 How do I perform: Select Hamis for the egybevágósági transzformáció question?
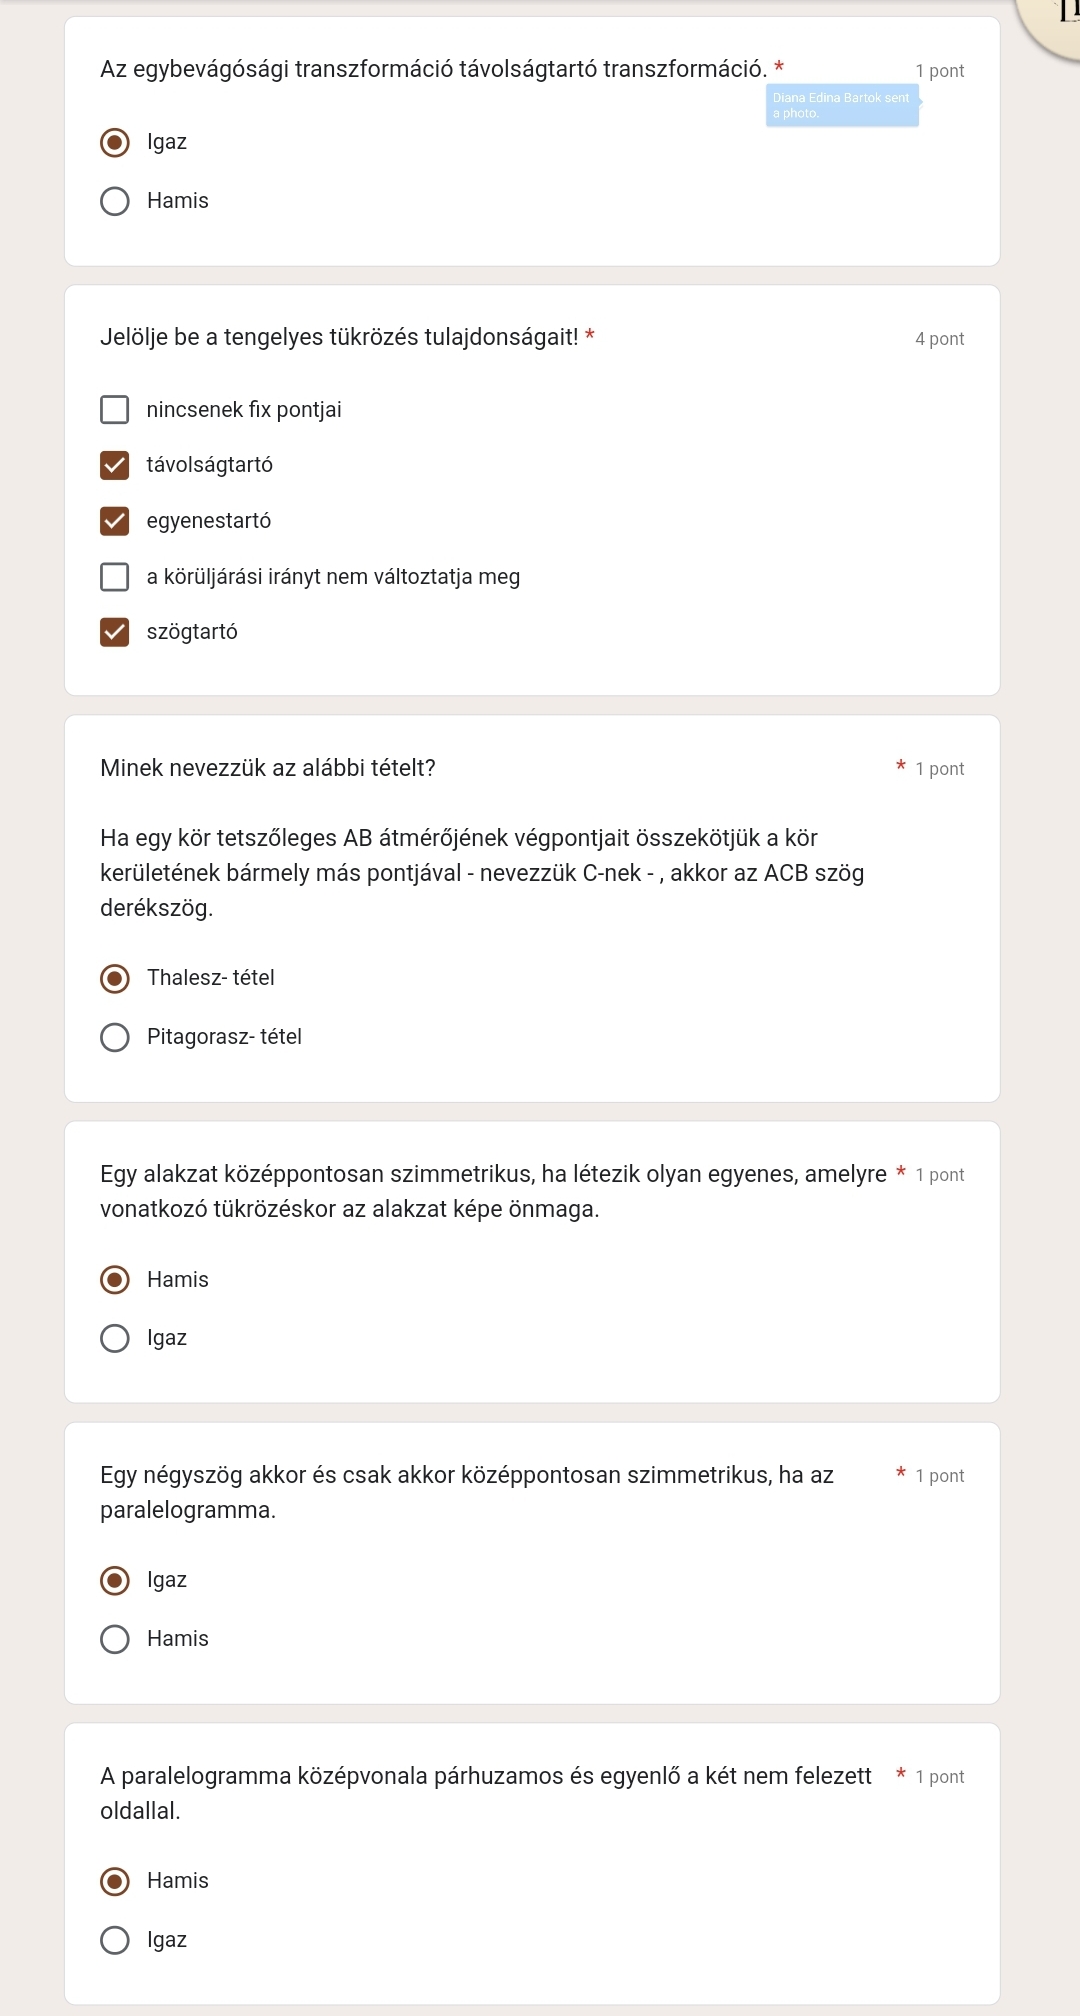(x=115, y=201)
